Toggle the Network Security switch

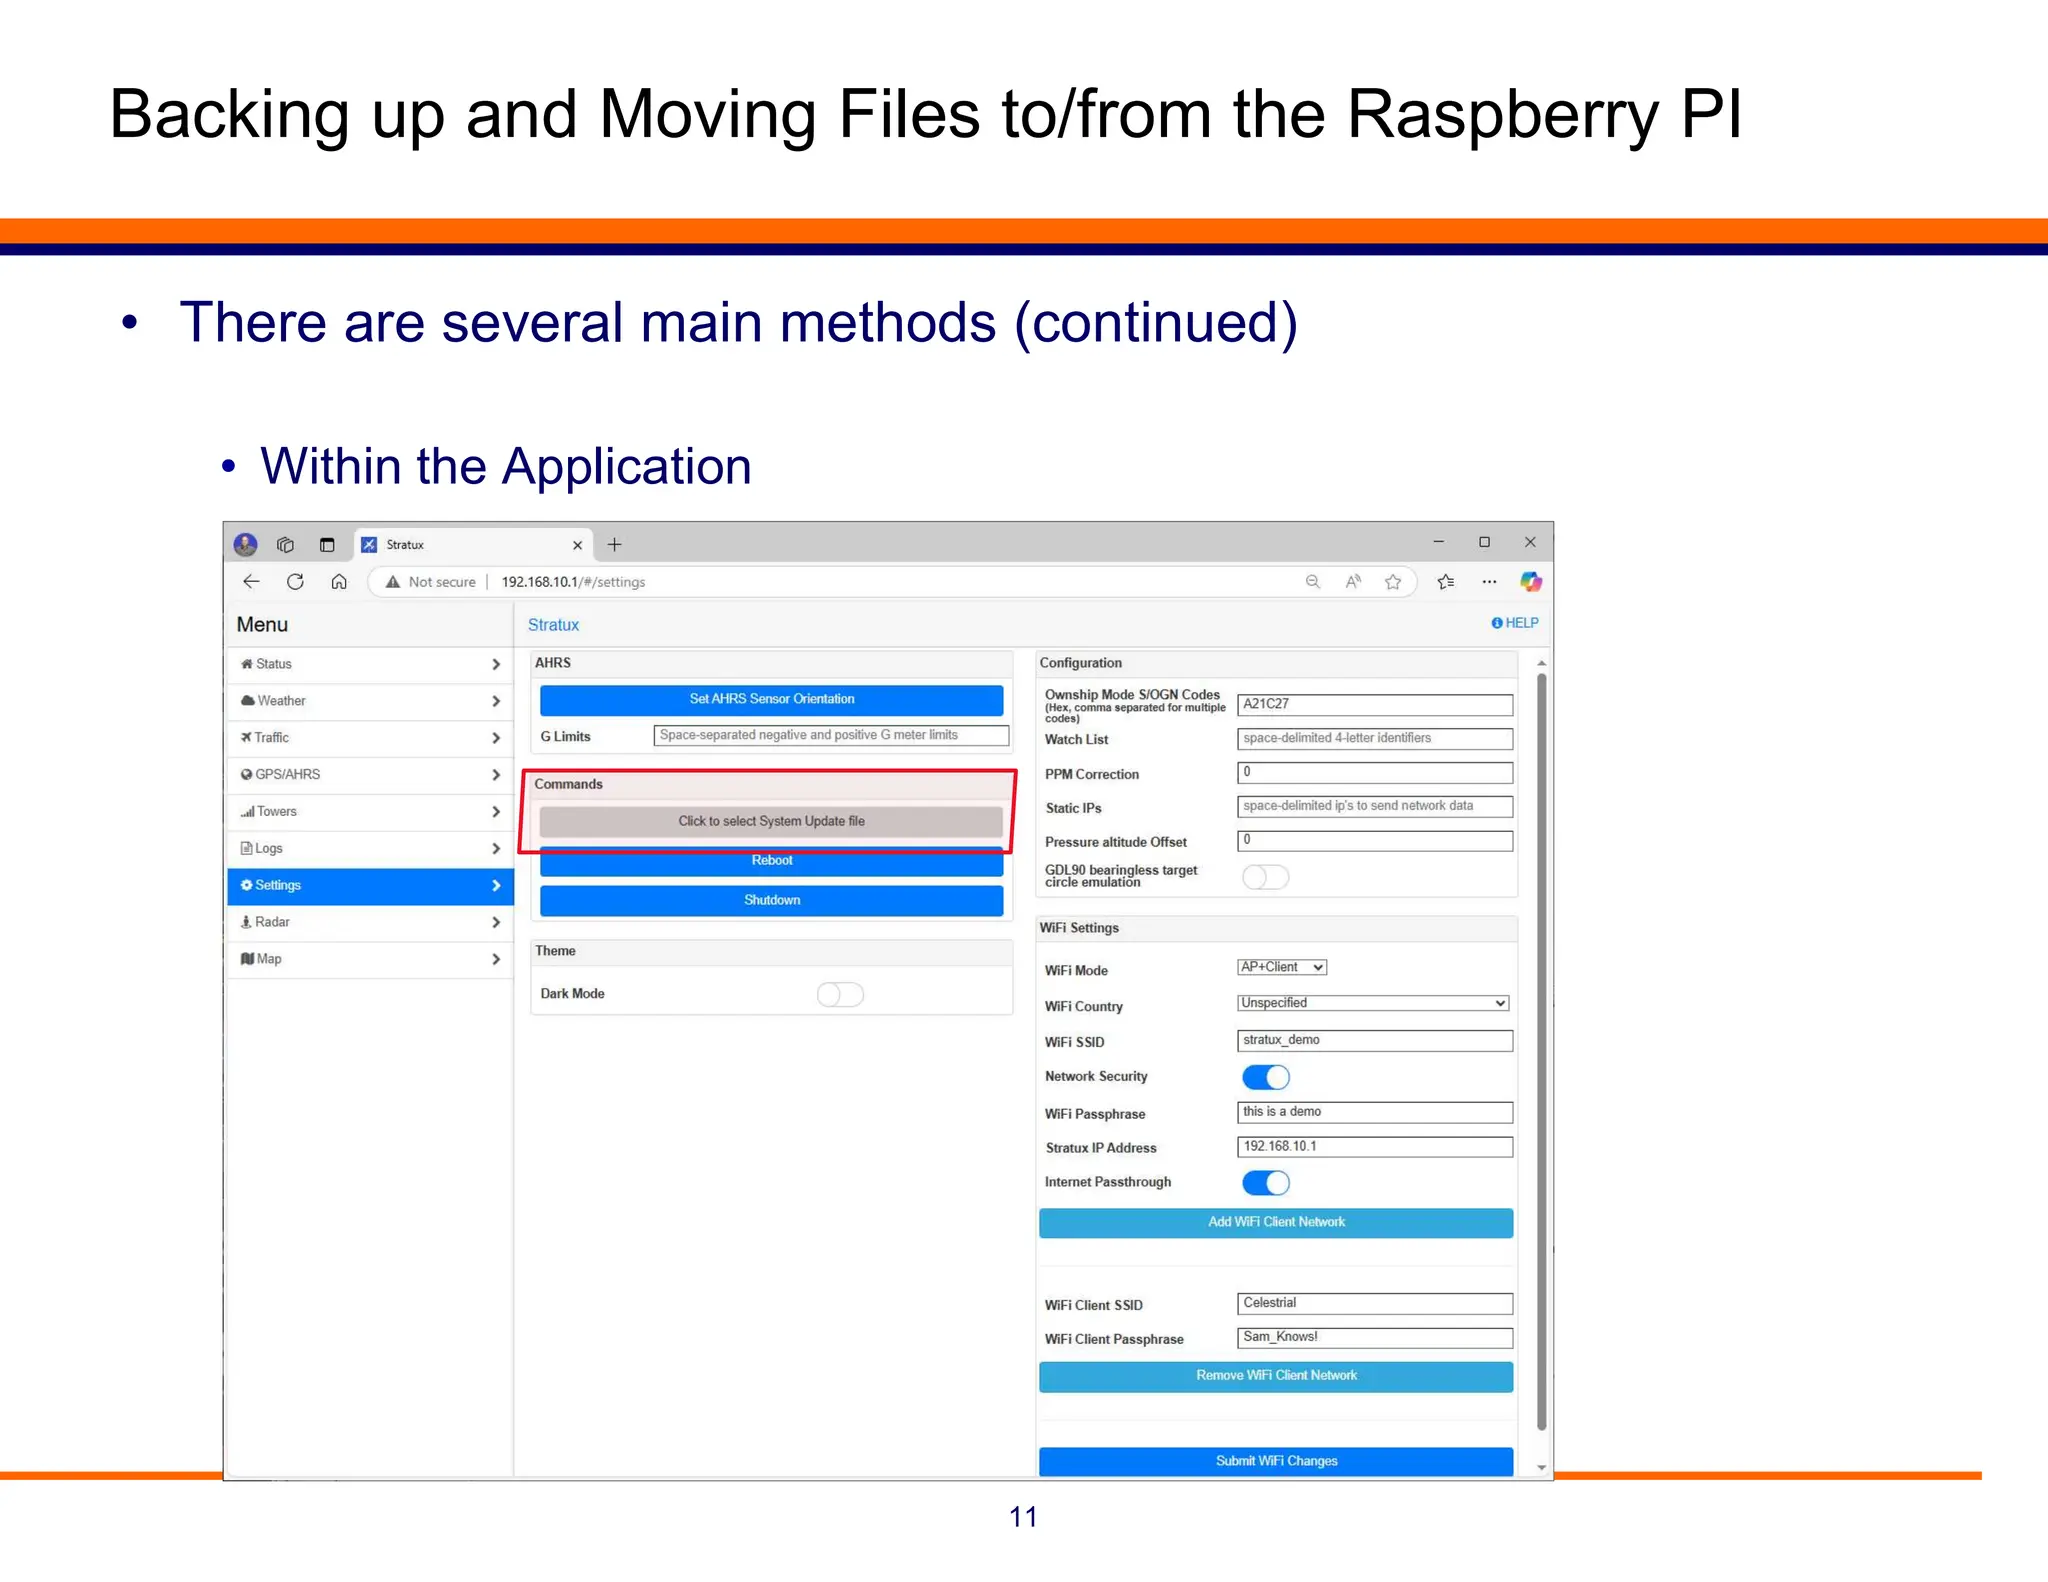1265,1077
